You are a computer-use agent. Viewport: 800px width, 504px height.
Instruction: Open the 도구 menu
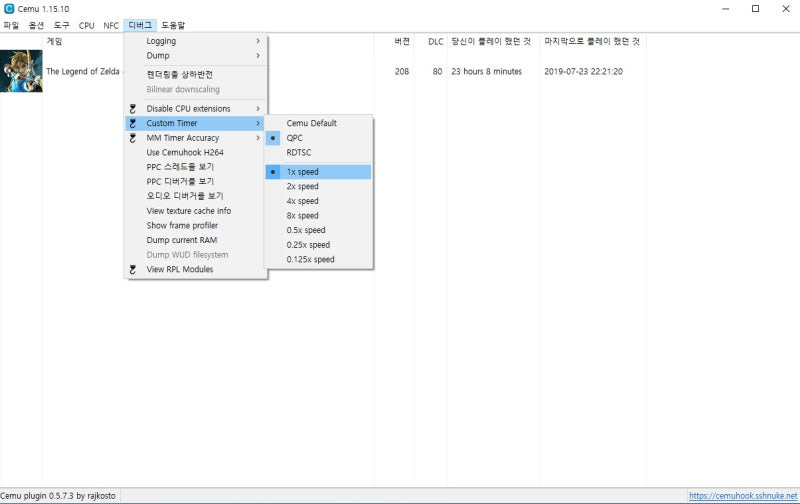point(62,25)
